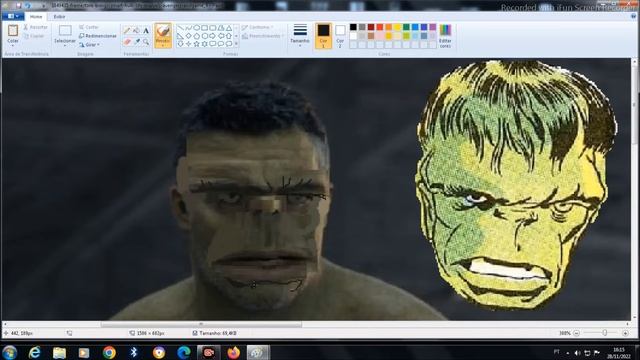Select the Color picker eyedropper tool
The image size is (640, 360).
pos(136,42)
